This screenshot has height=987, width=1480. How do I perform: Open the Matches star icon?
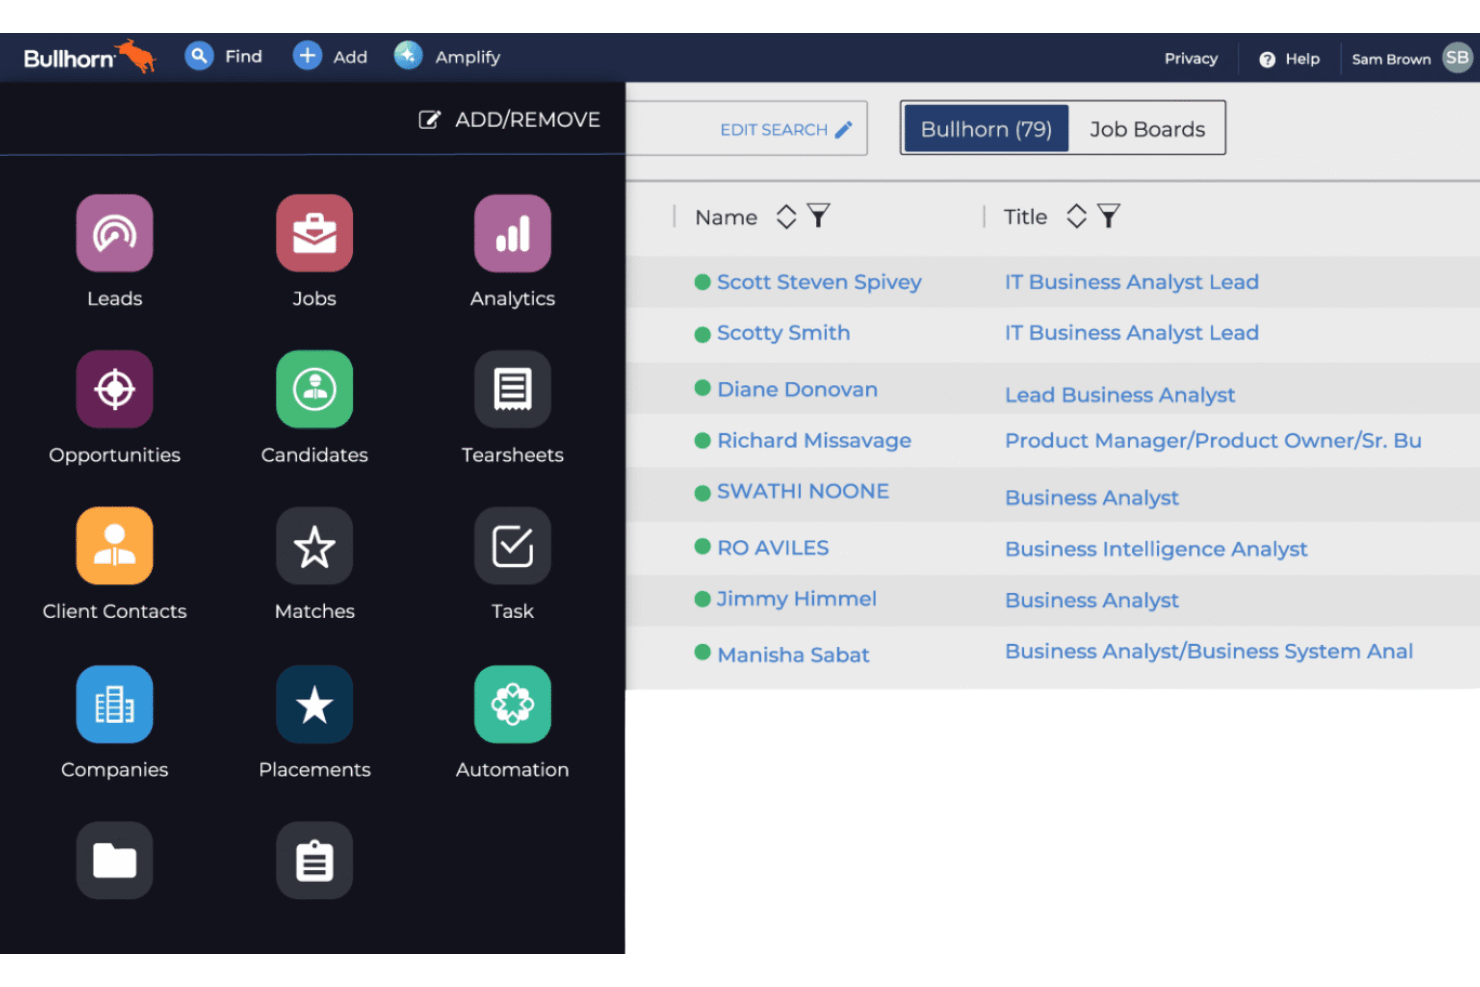click(314, 546)
